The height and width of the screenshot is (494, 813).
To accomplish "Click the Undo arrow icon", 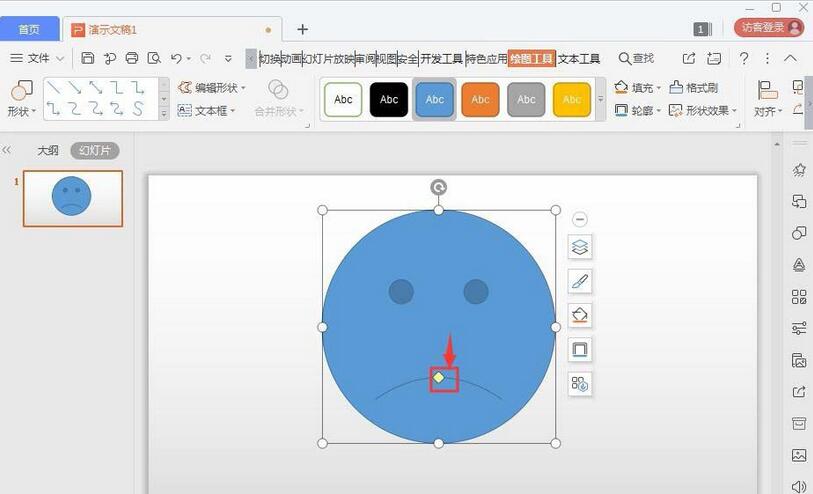I will (x=176, y=58).
